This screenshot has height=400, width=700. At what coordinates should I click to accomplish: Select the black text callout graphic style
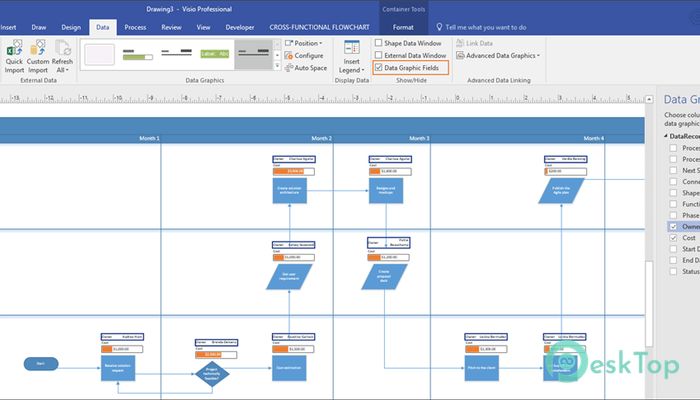[176, 53]
